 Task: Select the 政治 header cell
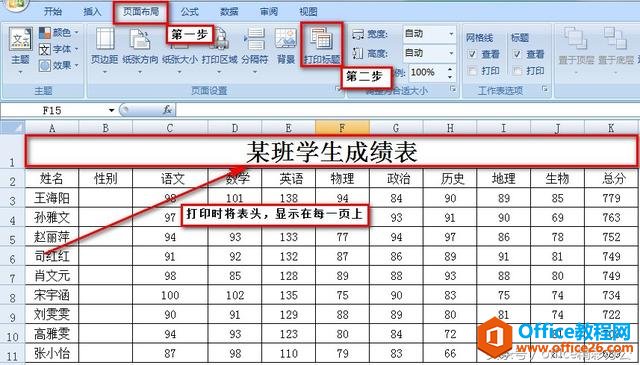coord(396,178)
